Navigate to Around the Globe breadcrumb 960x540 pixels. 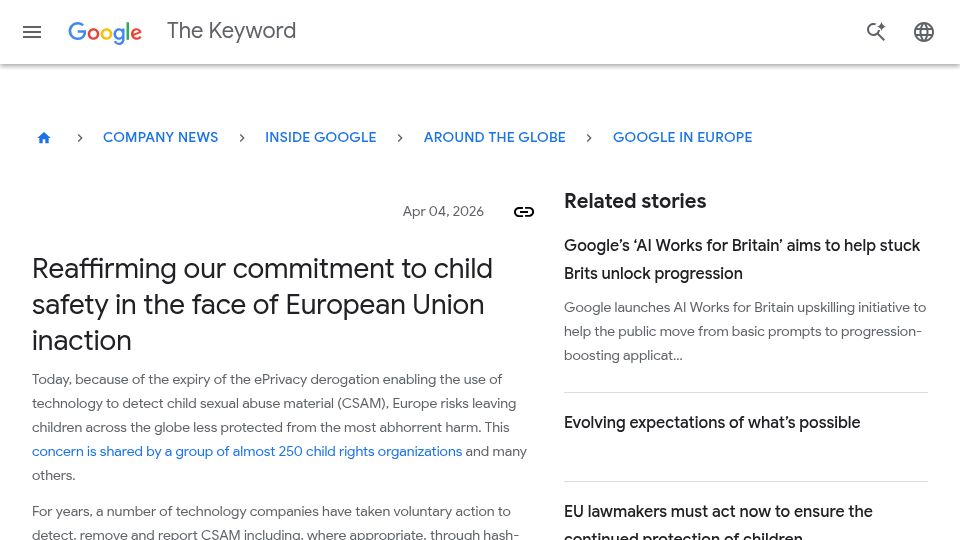[x=495, y=137]
